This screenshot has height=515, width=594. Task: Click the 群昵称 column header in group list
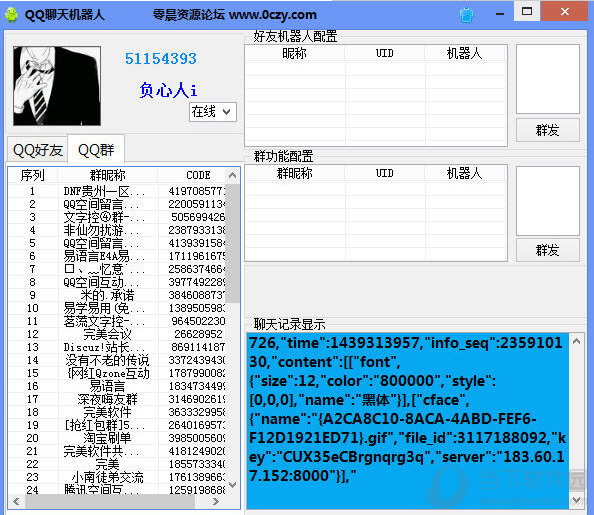point(108,175)
